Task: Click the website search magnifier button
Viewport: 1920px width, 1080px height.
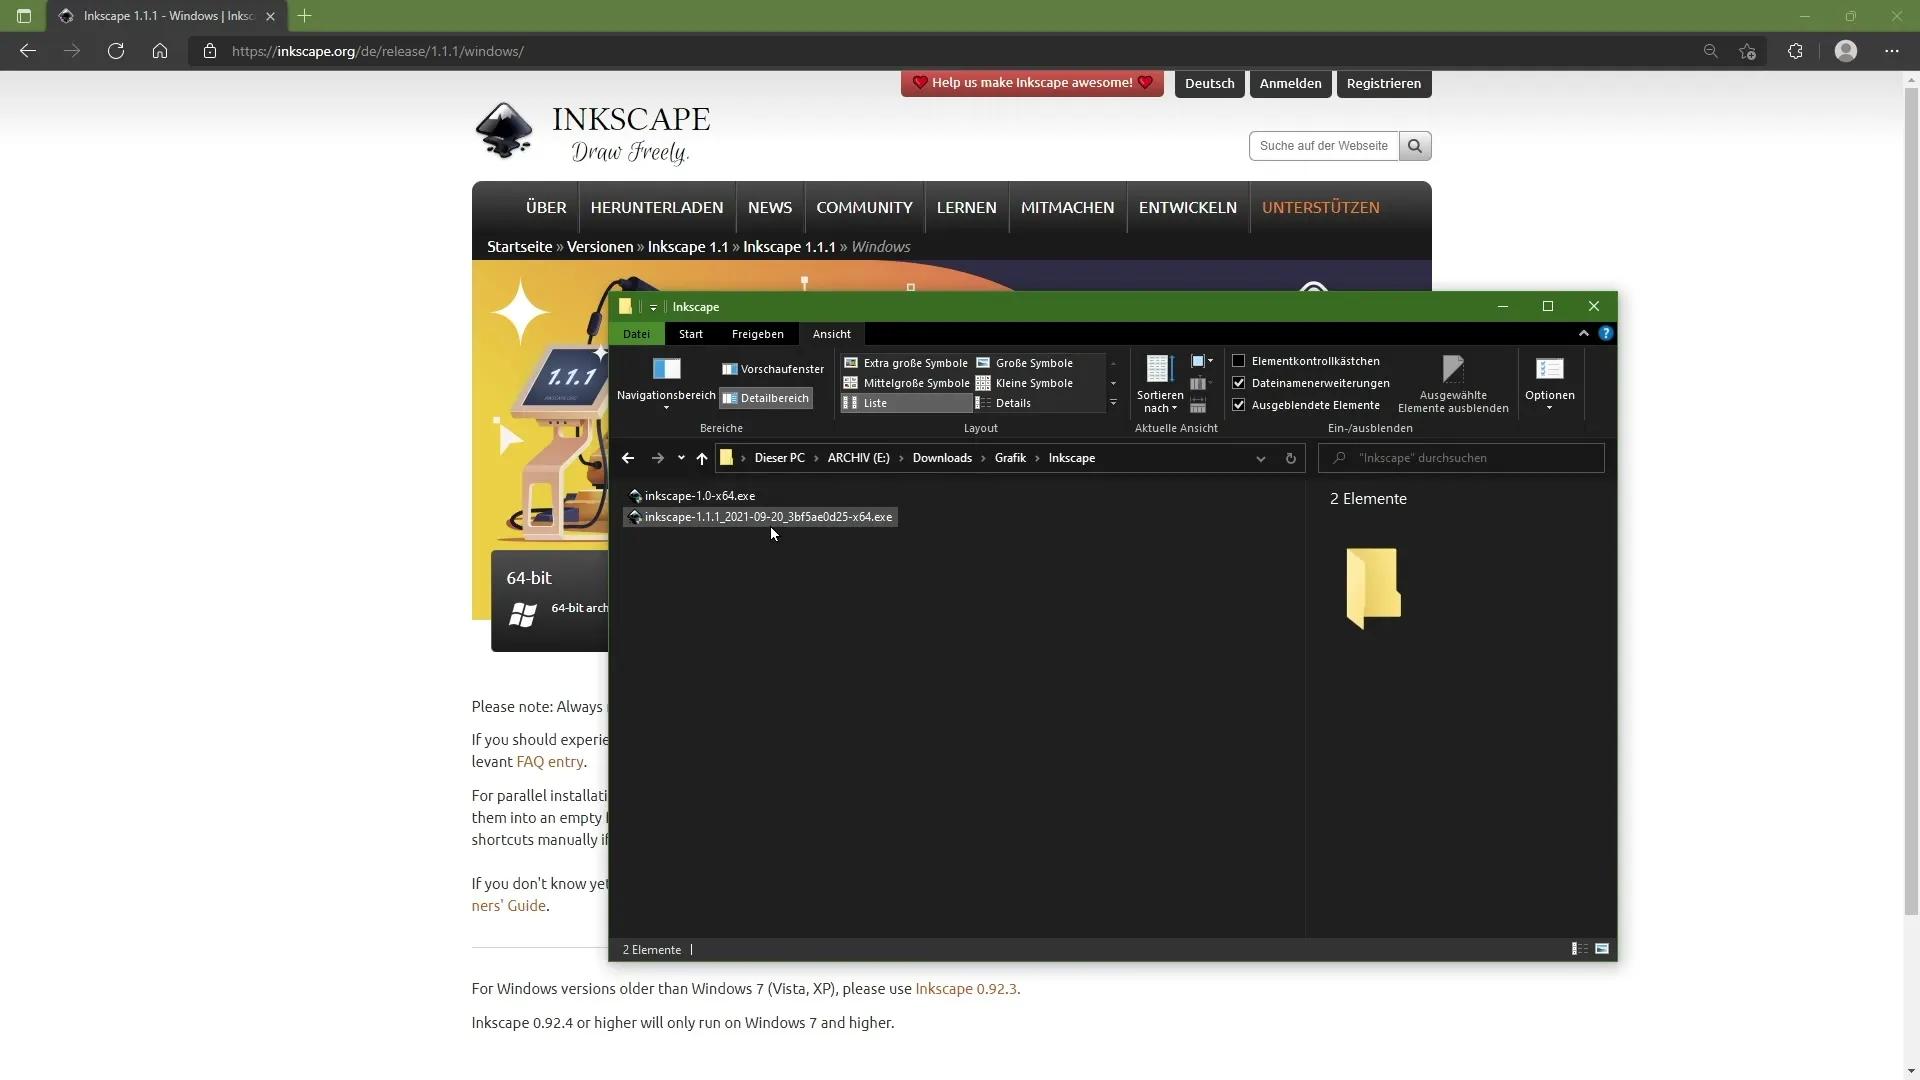Action: click(1415, 146)
